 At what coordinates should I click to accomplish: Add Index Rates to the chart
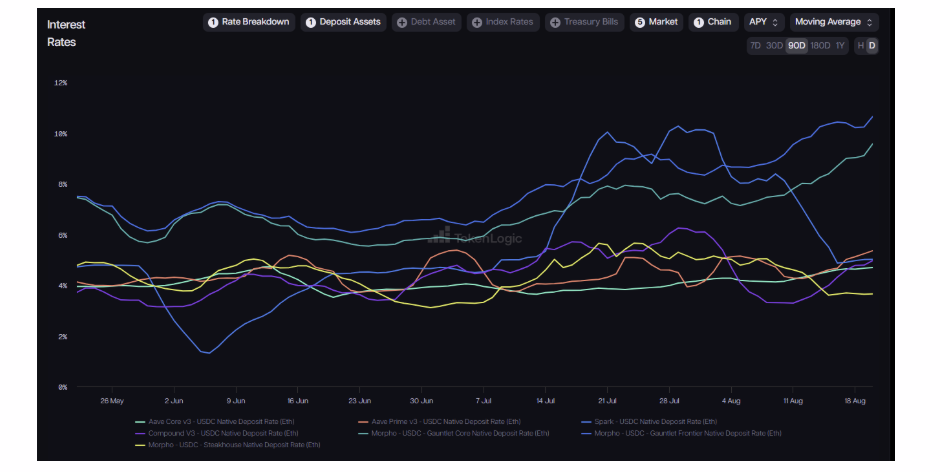502,22
